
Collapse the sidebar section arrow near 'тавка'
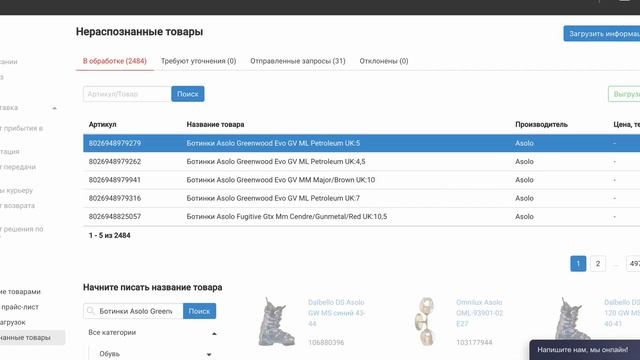coord(54,108)
